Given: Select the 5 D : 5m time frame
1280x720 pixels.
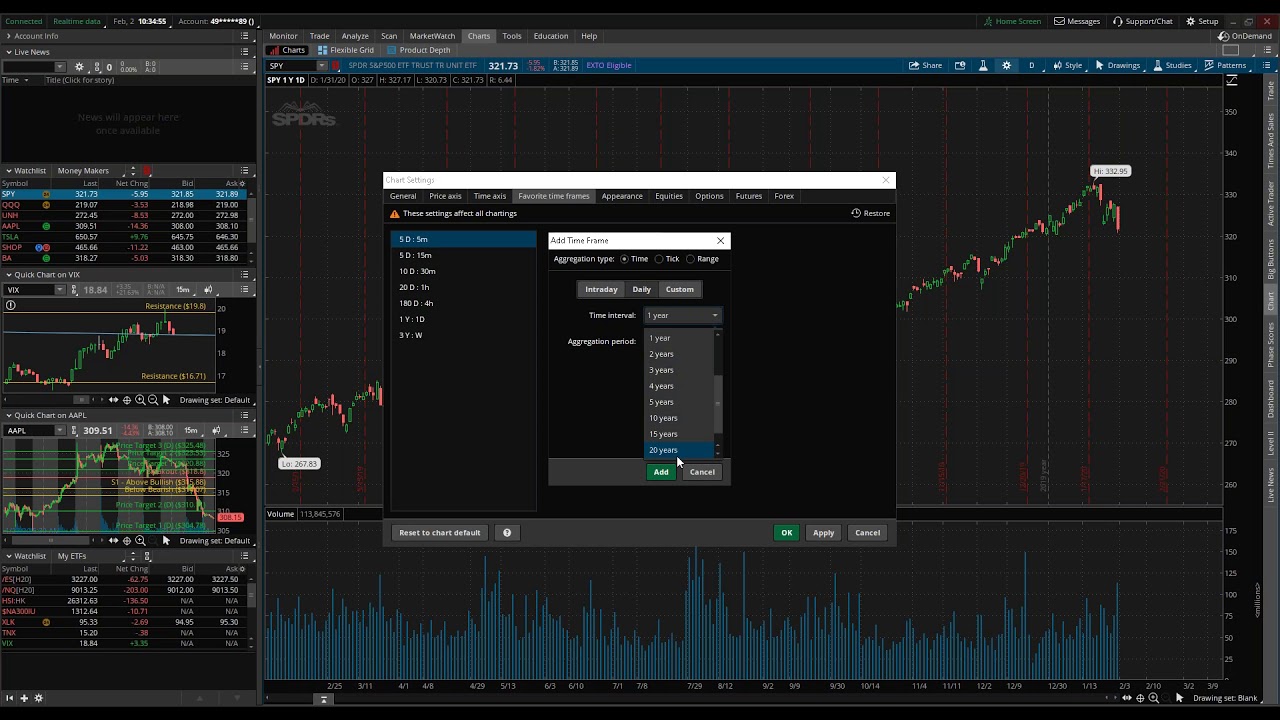Looking at the screenshot, I should pyautogui.click(x=464, y=239).
